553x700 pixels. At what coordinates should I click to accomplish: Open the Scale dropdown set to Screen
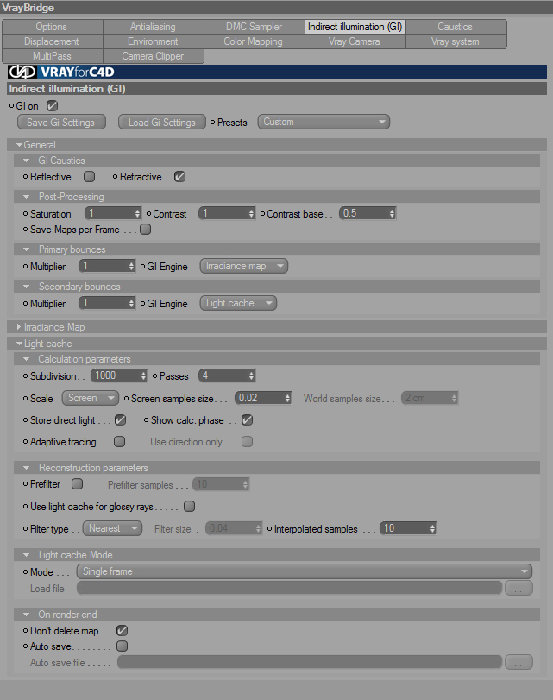(x=90, y=398)
